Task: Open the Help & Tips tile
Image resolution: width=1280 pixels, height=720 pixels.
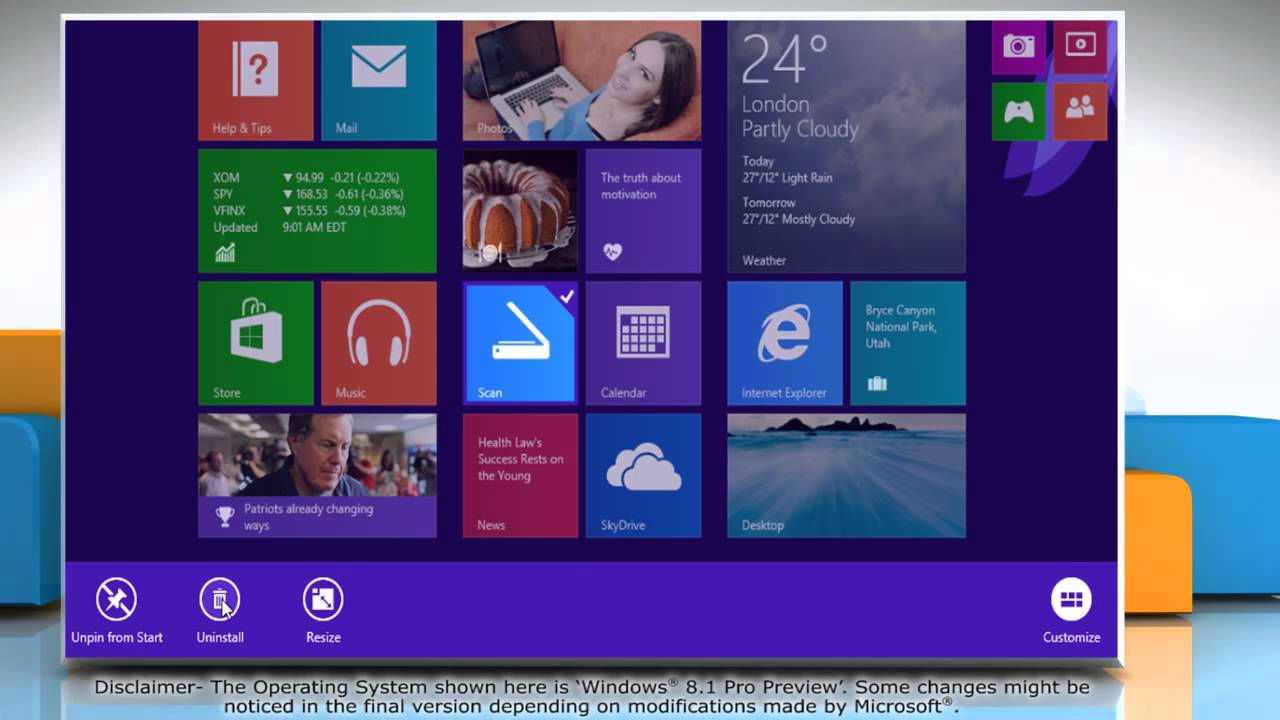Action: pyautogui.click(x=256, y=81)
